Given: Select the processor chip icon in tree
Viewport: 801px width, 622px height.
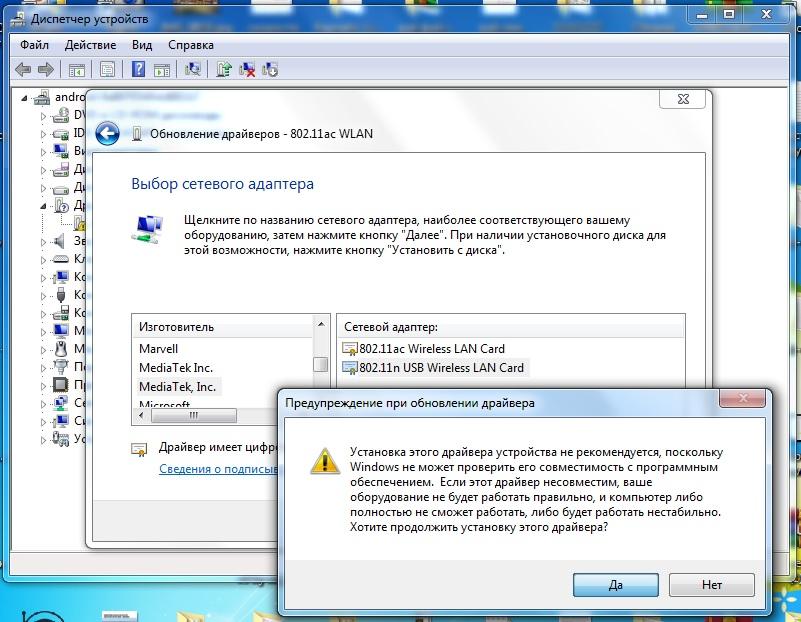Looking at the screenshot, I should [x=61, y=385].
